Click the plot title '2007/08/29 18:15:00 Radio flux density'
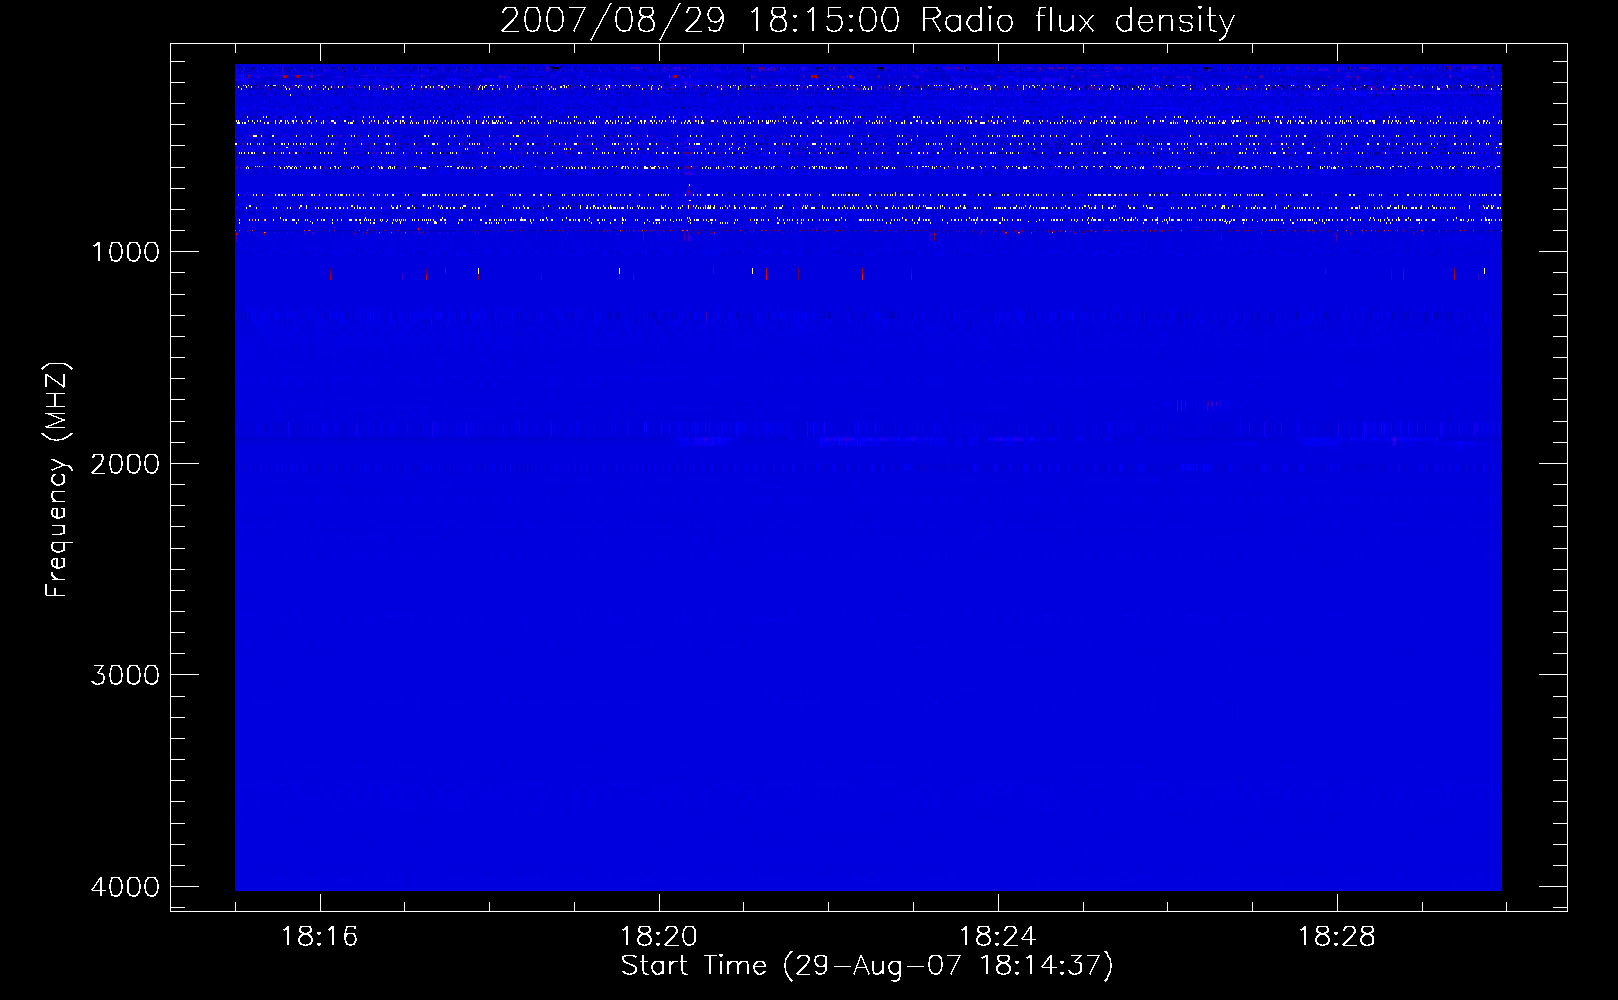1618x1000 pixels. coord(867,21)
